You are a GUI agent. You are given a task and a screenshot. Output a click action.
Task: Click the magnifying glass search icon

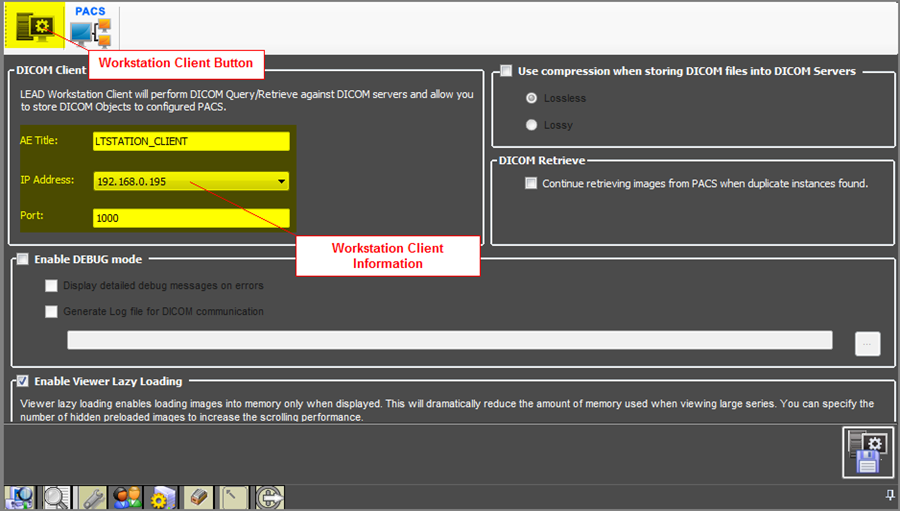(x=56, y=497)
